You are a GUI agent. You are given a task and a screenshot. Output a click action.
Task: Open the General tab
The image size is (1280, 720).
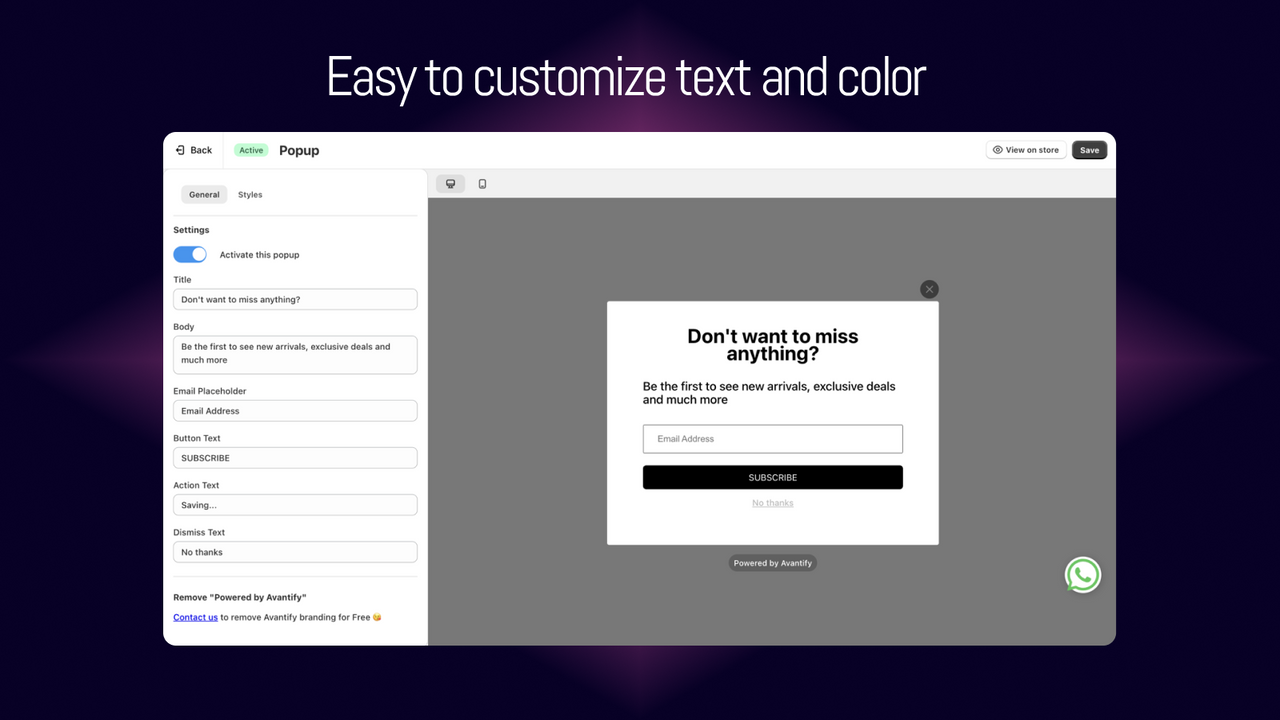(x=204, y=195)
